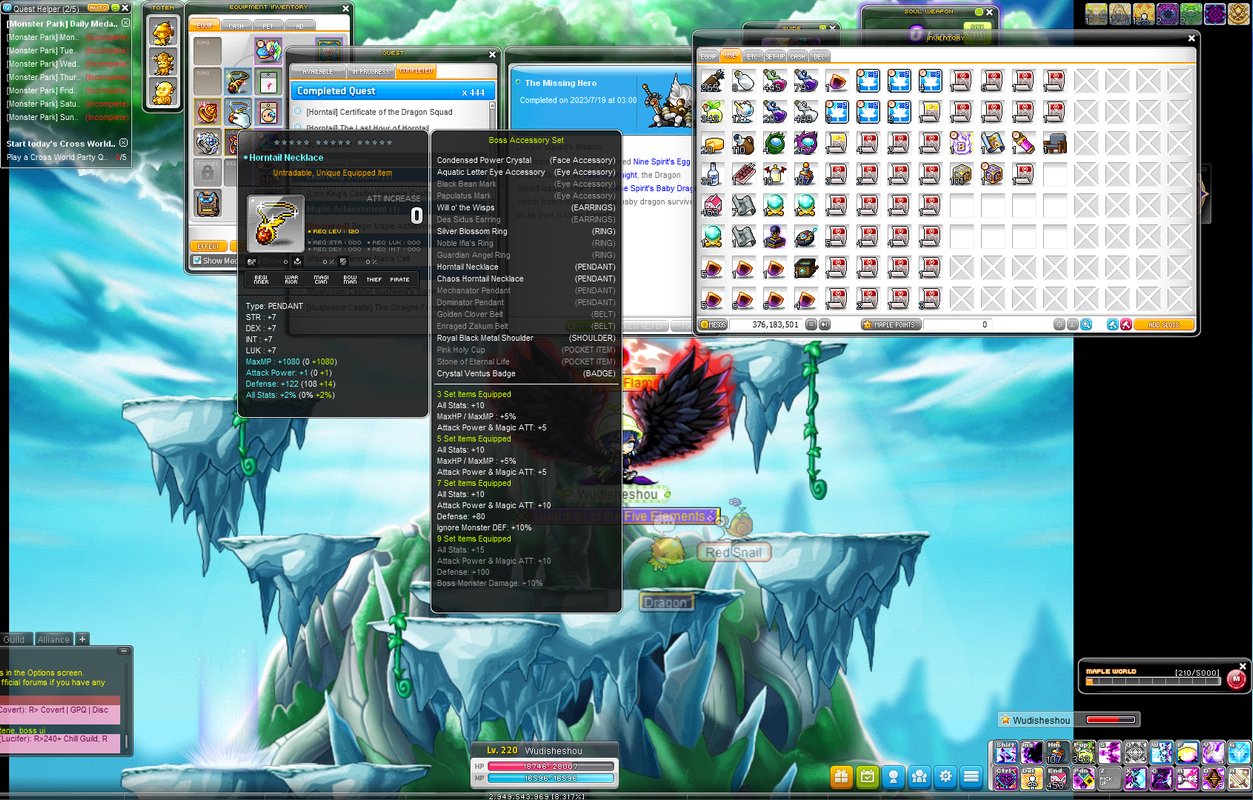Select the chair item in inventory
The image size is (1253, 800).
click(1056, 143)
